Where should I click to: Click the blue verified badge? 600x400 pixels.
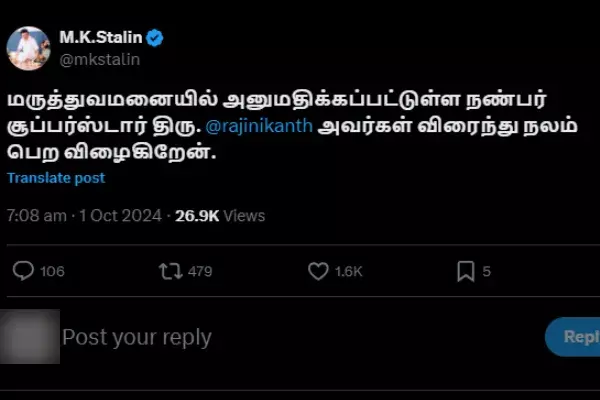(156, 39)
